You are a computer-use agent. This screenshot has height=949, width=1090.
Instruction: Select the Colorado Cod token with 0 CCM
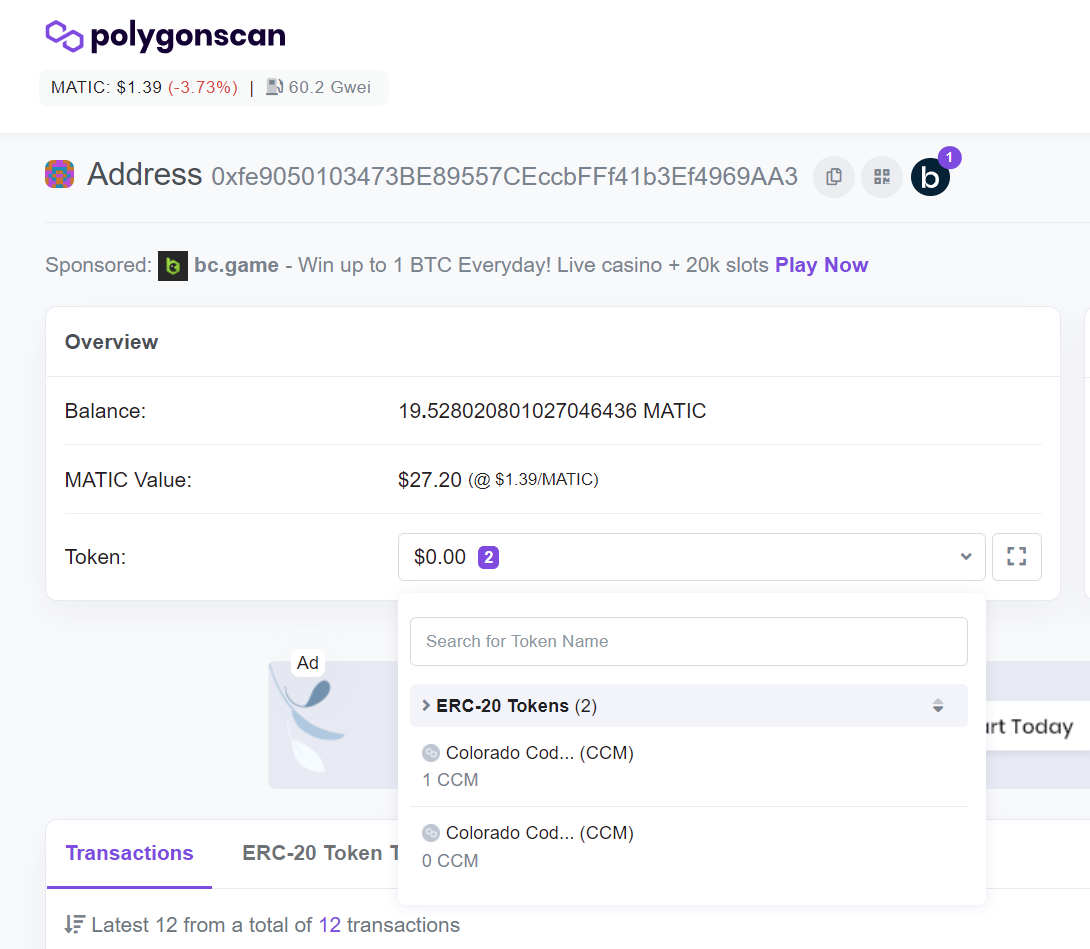(688, 847)
